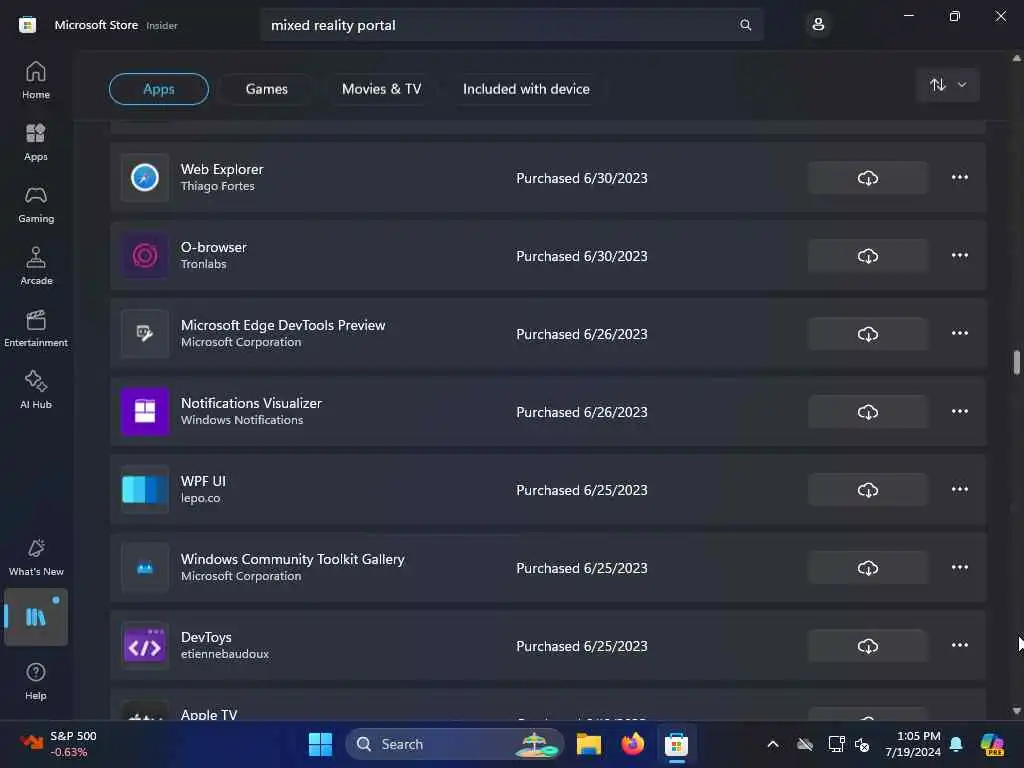This screenshot has height=768, width=1024.
Task: Open the user account profile icon
Action: pyautogui.click(x=818, y=25)
